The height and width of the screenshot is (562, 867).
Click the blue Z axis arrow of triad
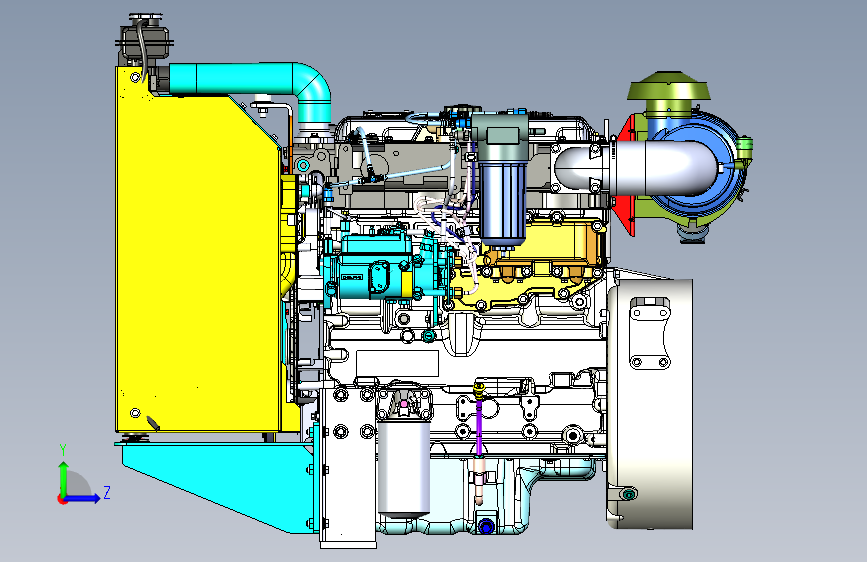pyautogui.click(x=83, y=498)
